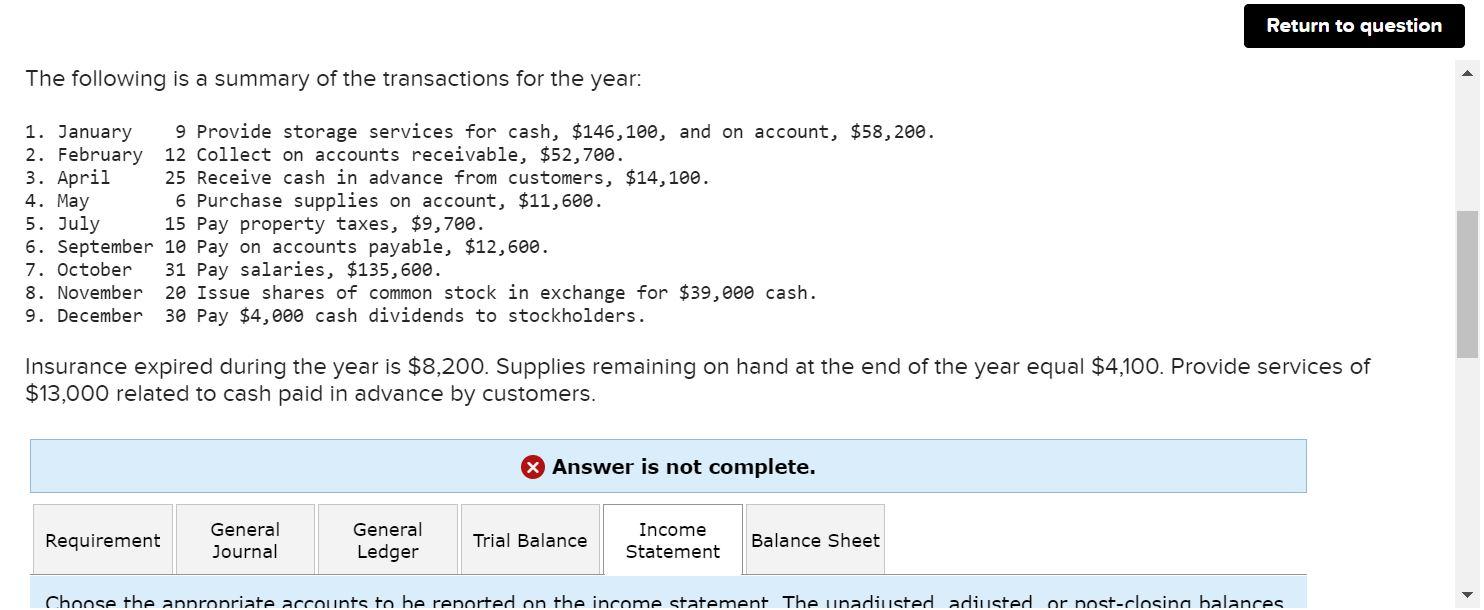The image size is (1484, 610).
Task: Switch to the Balance Sheet tab
Action: [x=814, y=540]
